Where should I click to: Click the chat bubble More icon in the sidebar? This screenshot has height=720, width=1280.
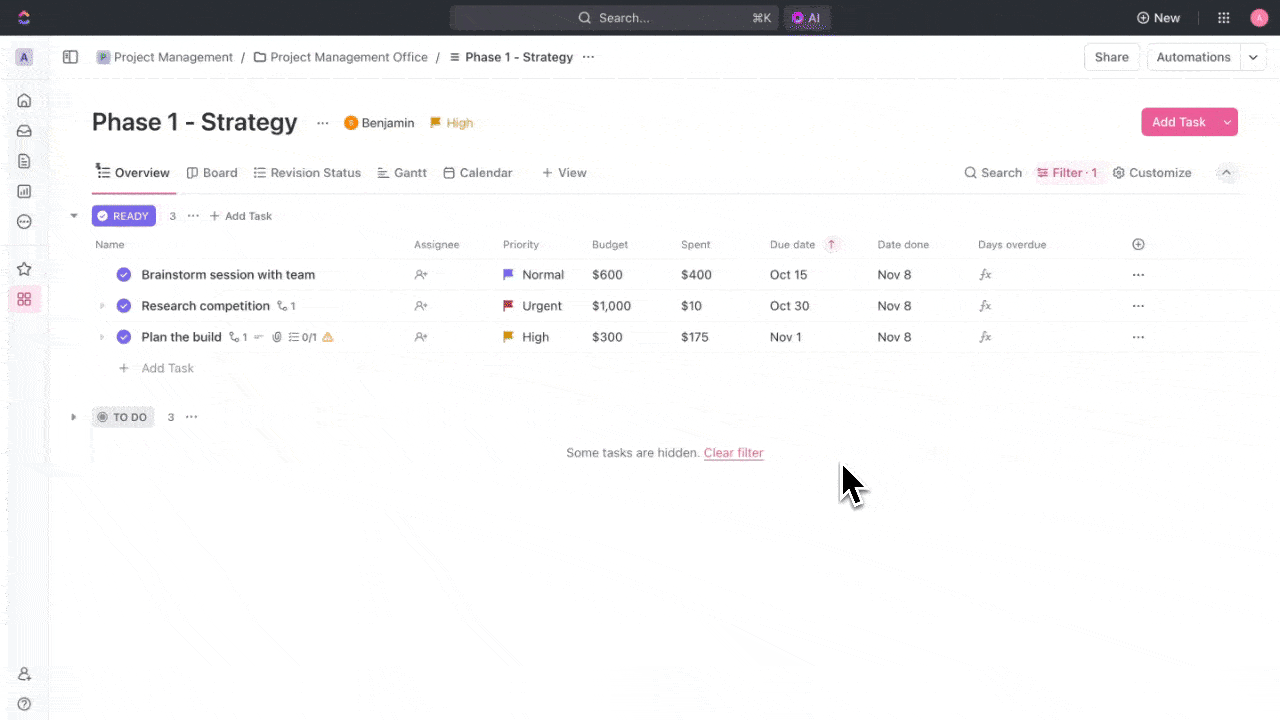[x=24, y=222]
